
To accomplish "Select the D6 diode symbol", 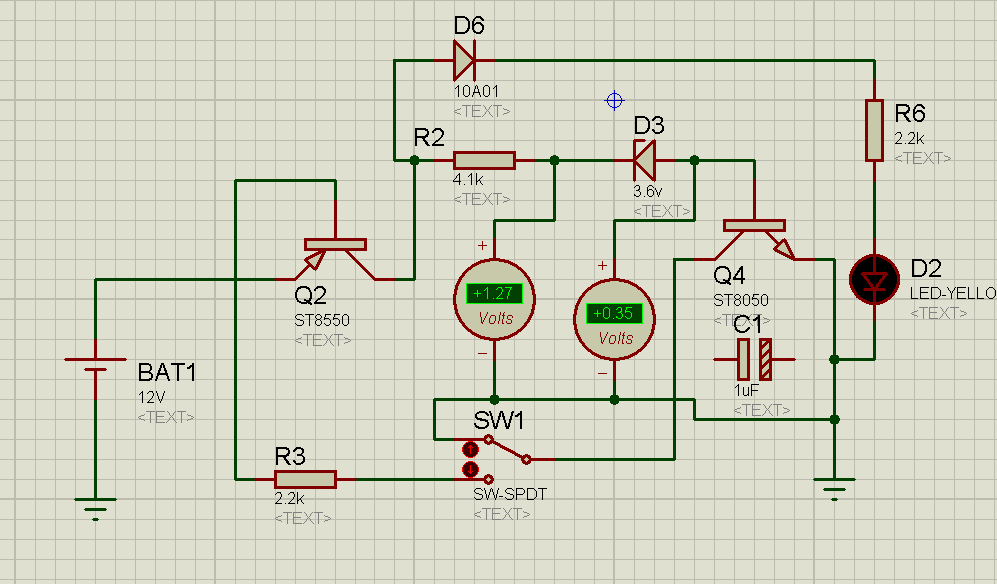I will tap(464, 60).
